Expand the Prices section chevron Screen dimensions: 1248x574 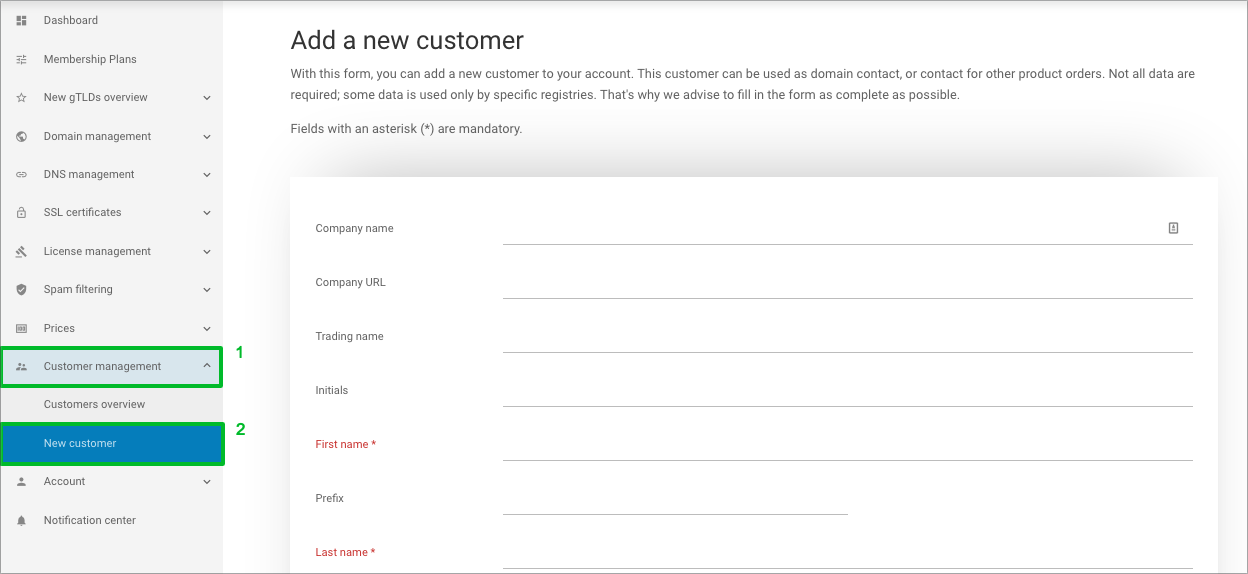click(x=207, y=328)
